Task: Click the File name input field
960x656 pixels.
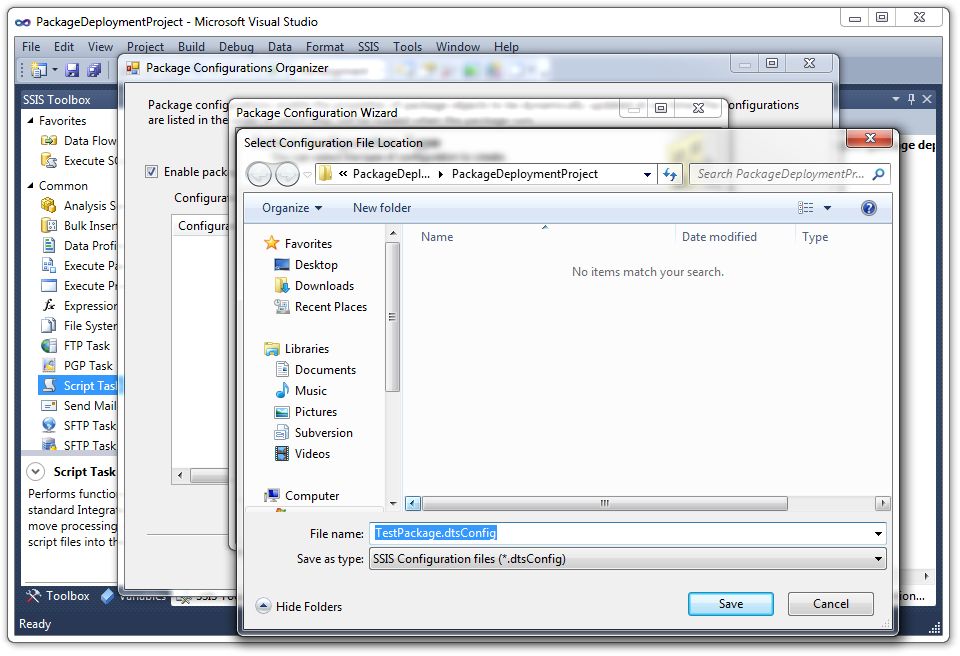Action: click(x=621, y=533)
